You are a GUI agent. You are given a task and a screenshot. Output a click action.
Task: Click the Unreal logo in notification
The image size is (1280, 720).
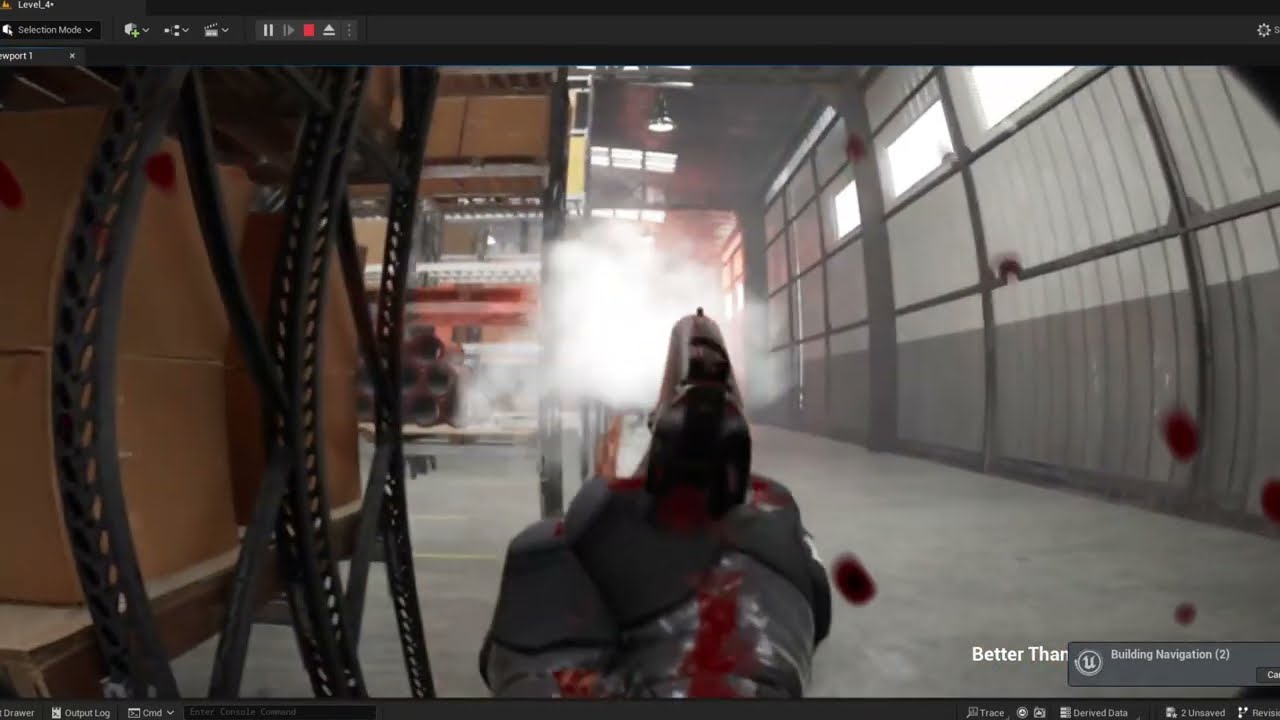1089,662
